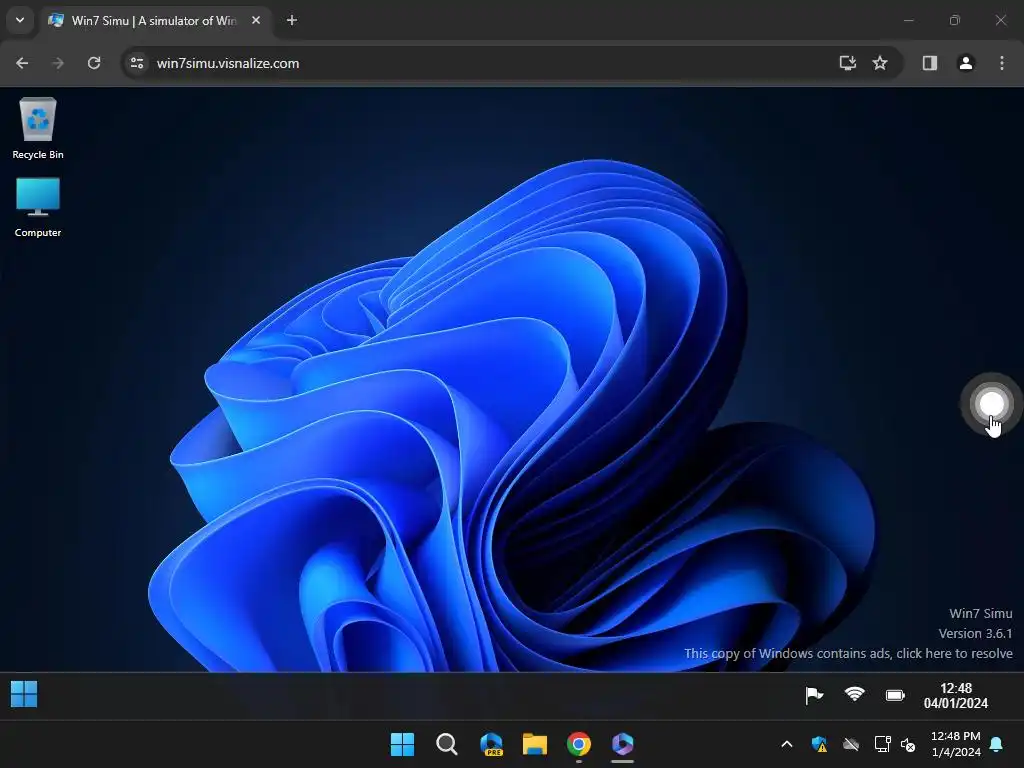
Task: Select the Win7 Simu tab
Action: tap(154, 21)
